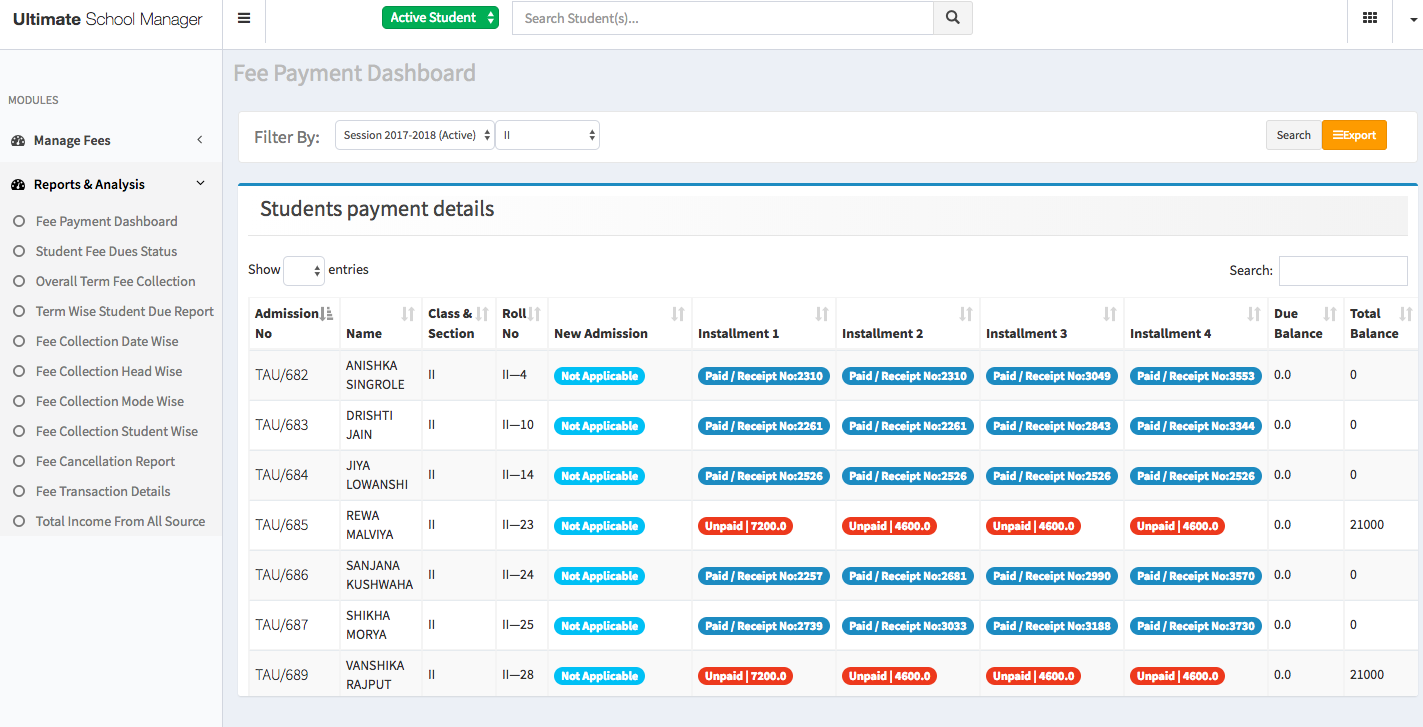This screenshot has height=727, width=1423.
Task: Collapse Reports & Analysis chevron
Action: 200,184
